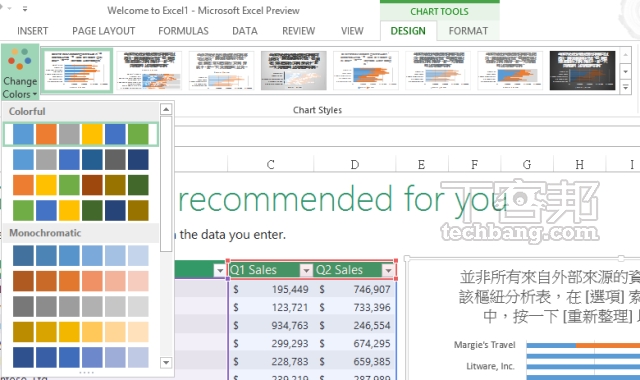Click color palette scroll up arrow
This screenshot has height=380, width=640.
coord(166,109)
